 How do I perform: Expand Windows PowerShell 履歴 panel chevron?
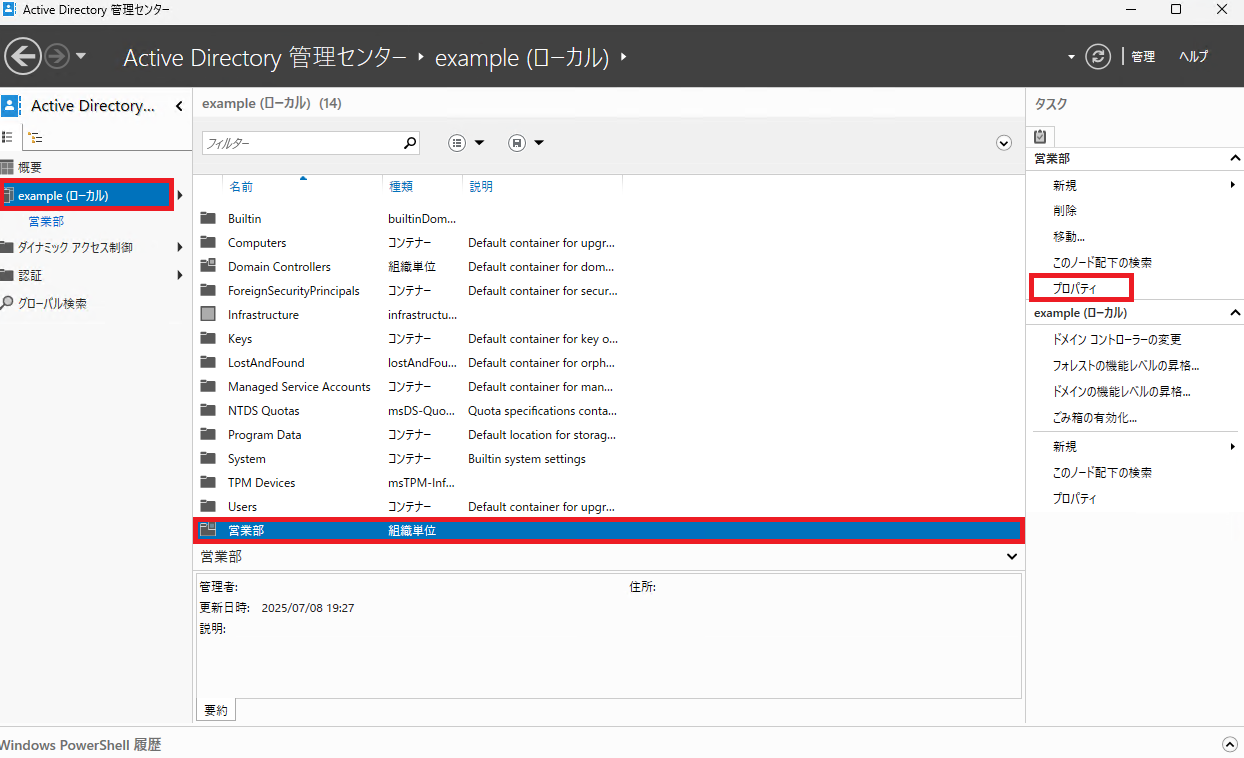coord(1230,745)
